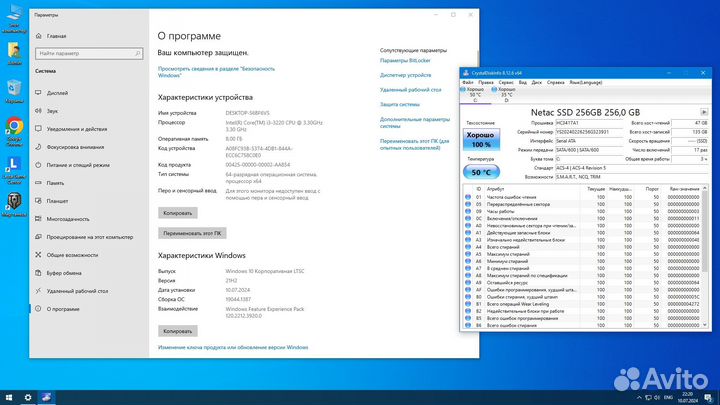
Task: Select the Всего стираний SMART row
Action: (582, 247)
